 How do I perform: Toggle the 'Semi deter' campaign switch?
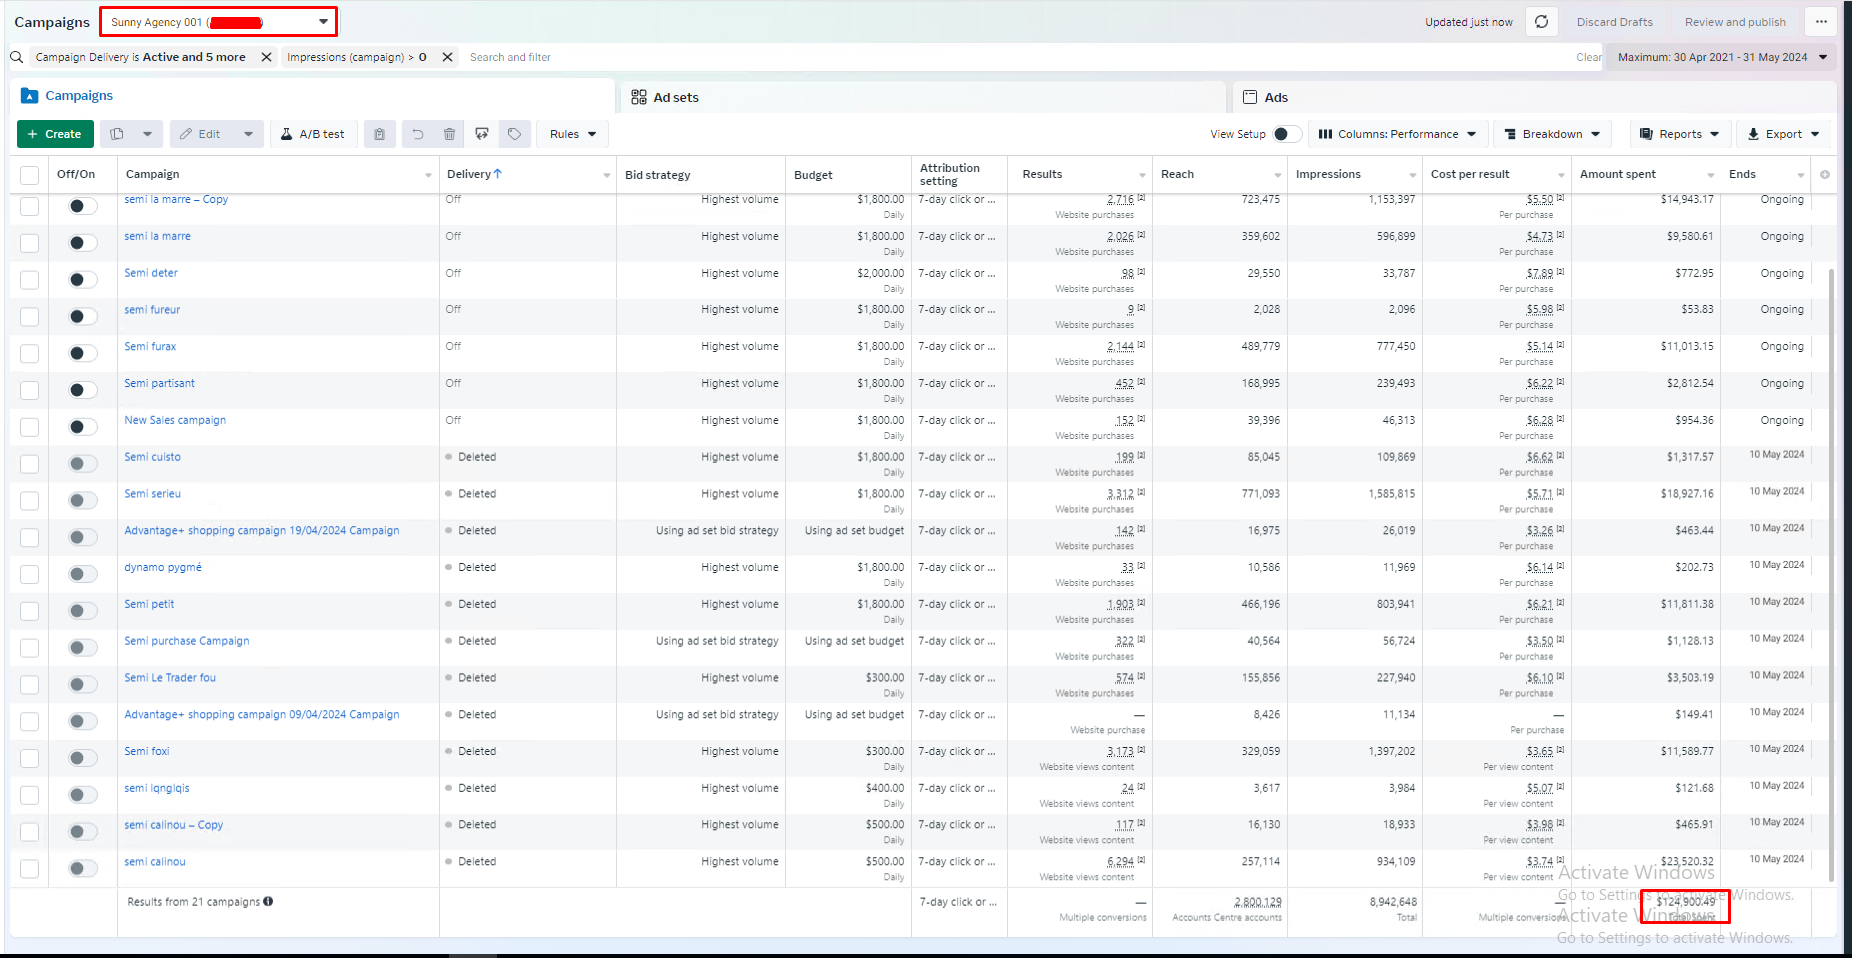[82, 279]
